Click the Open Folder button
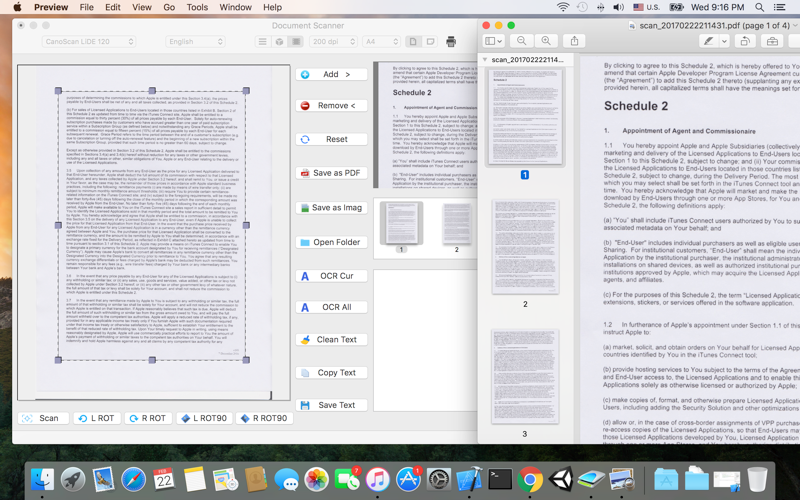800x500 pixels. click(332, 242)
